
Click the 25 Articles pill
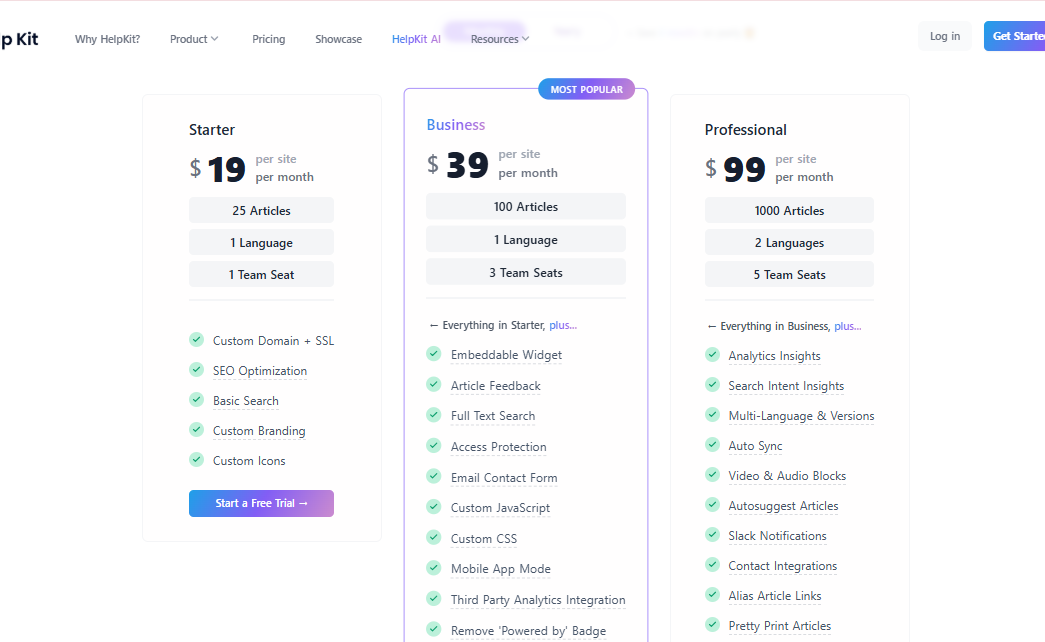coord(261,211)
